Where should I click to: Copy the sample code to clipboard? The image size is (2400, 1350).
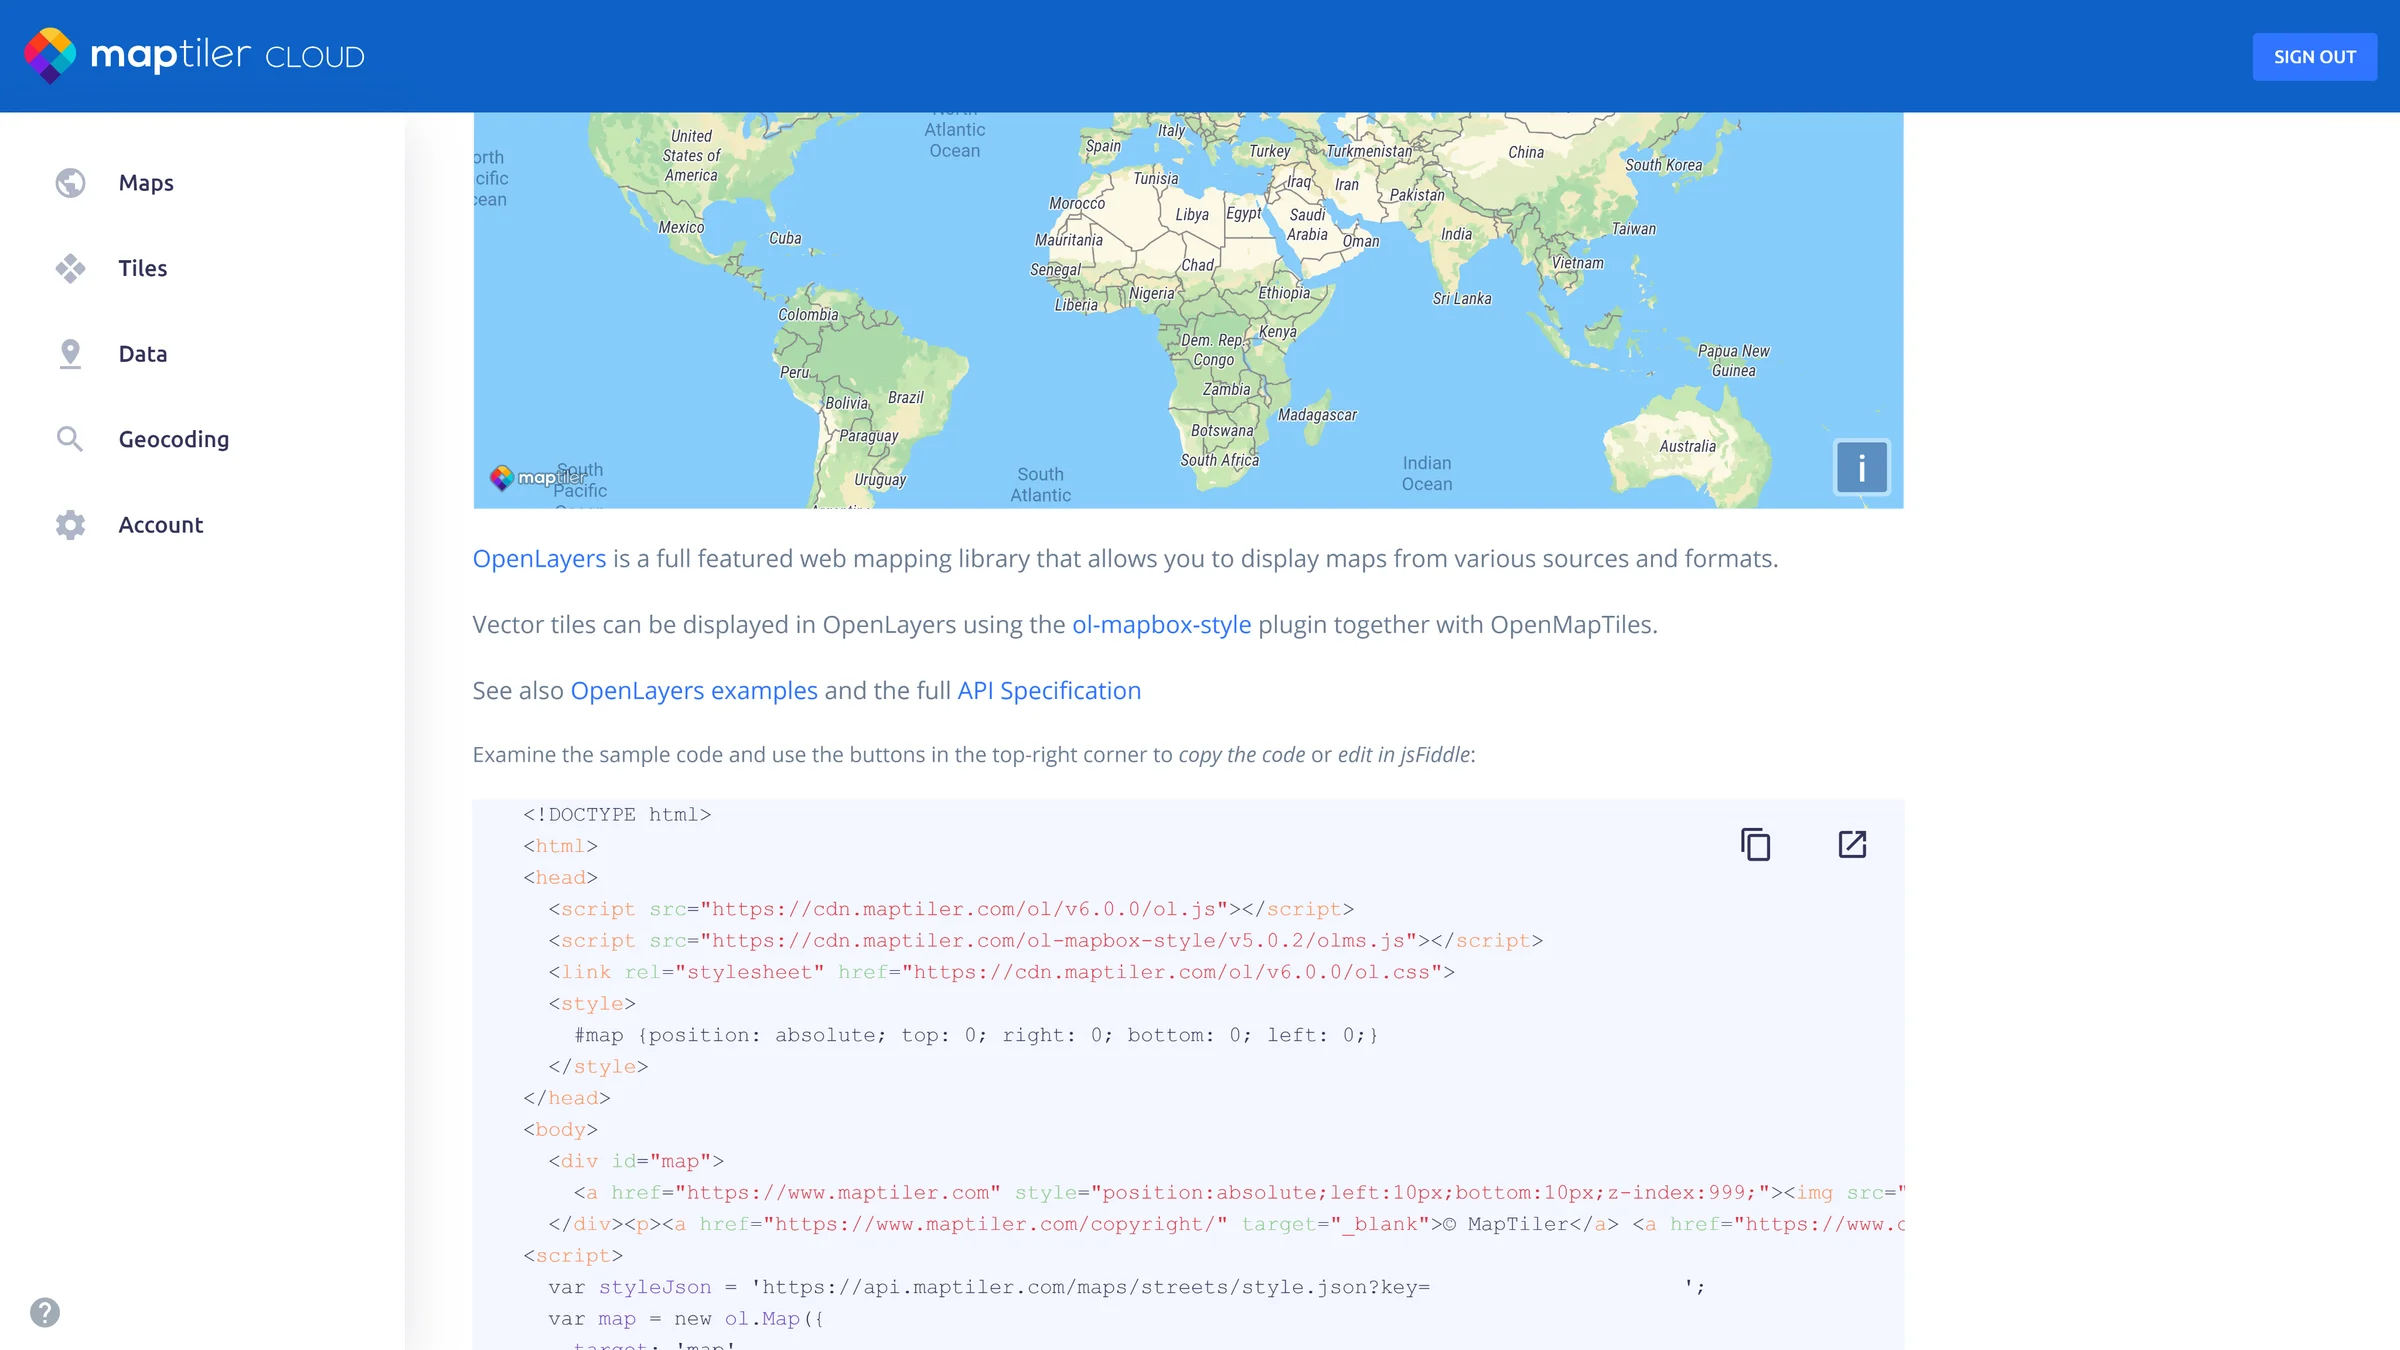[1755, 845]
